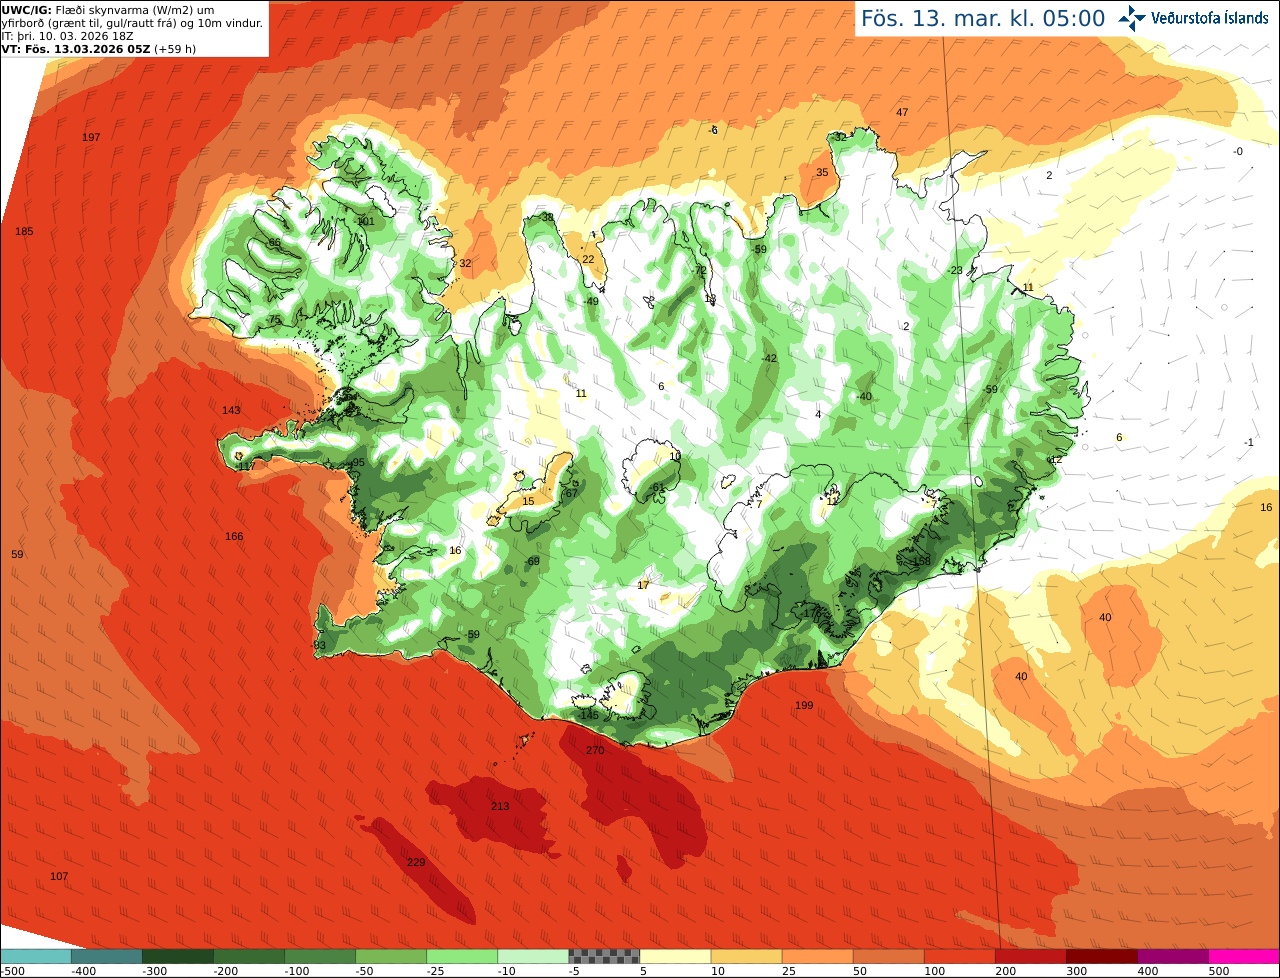Pick the olive green swatch from -50 to -25

[391, 957]
